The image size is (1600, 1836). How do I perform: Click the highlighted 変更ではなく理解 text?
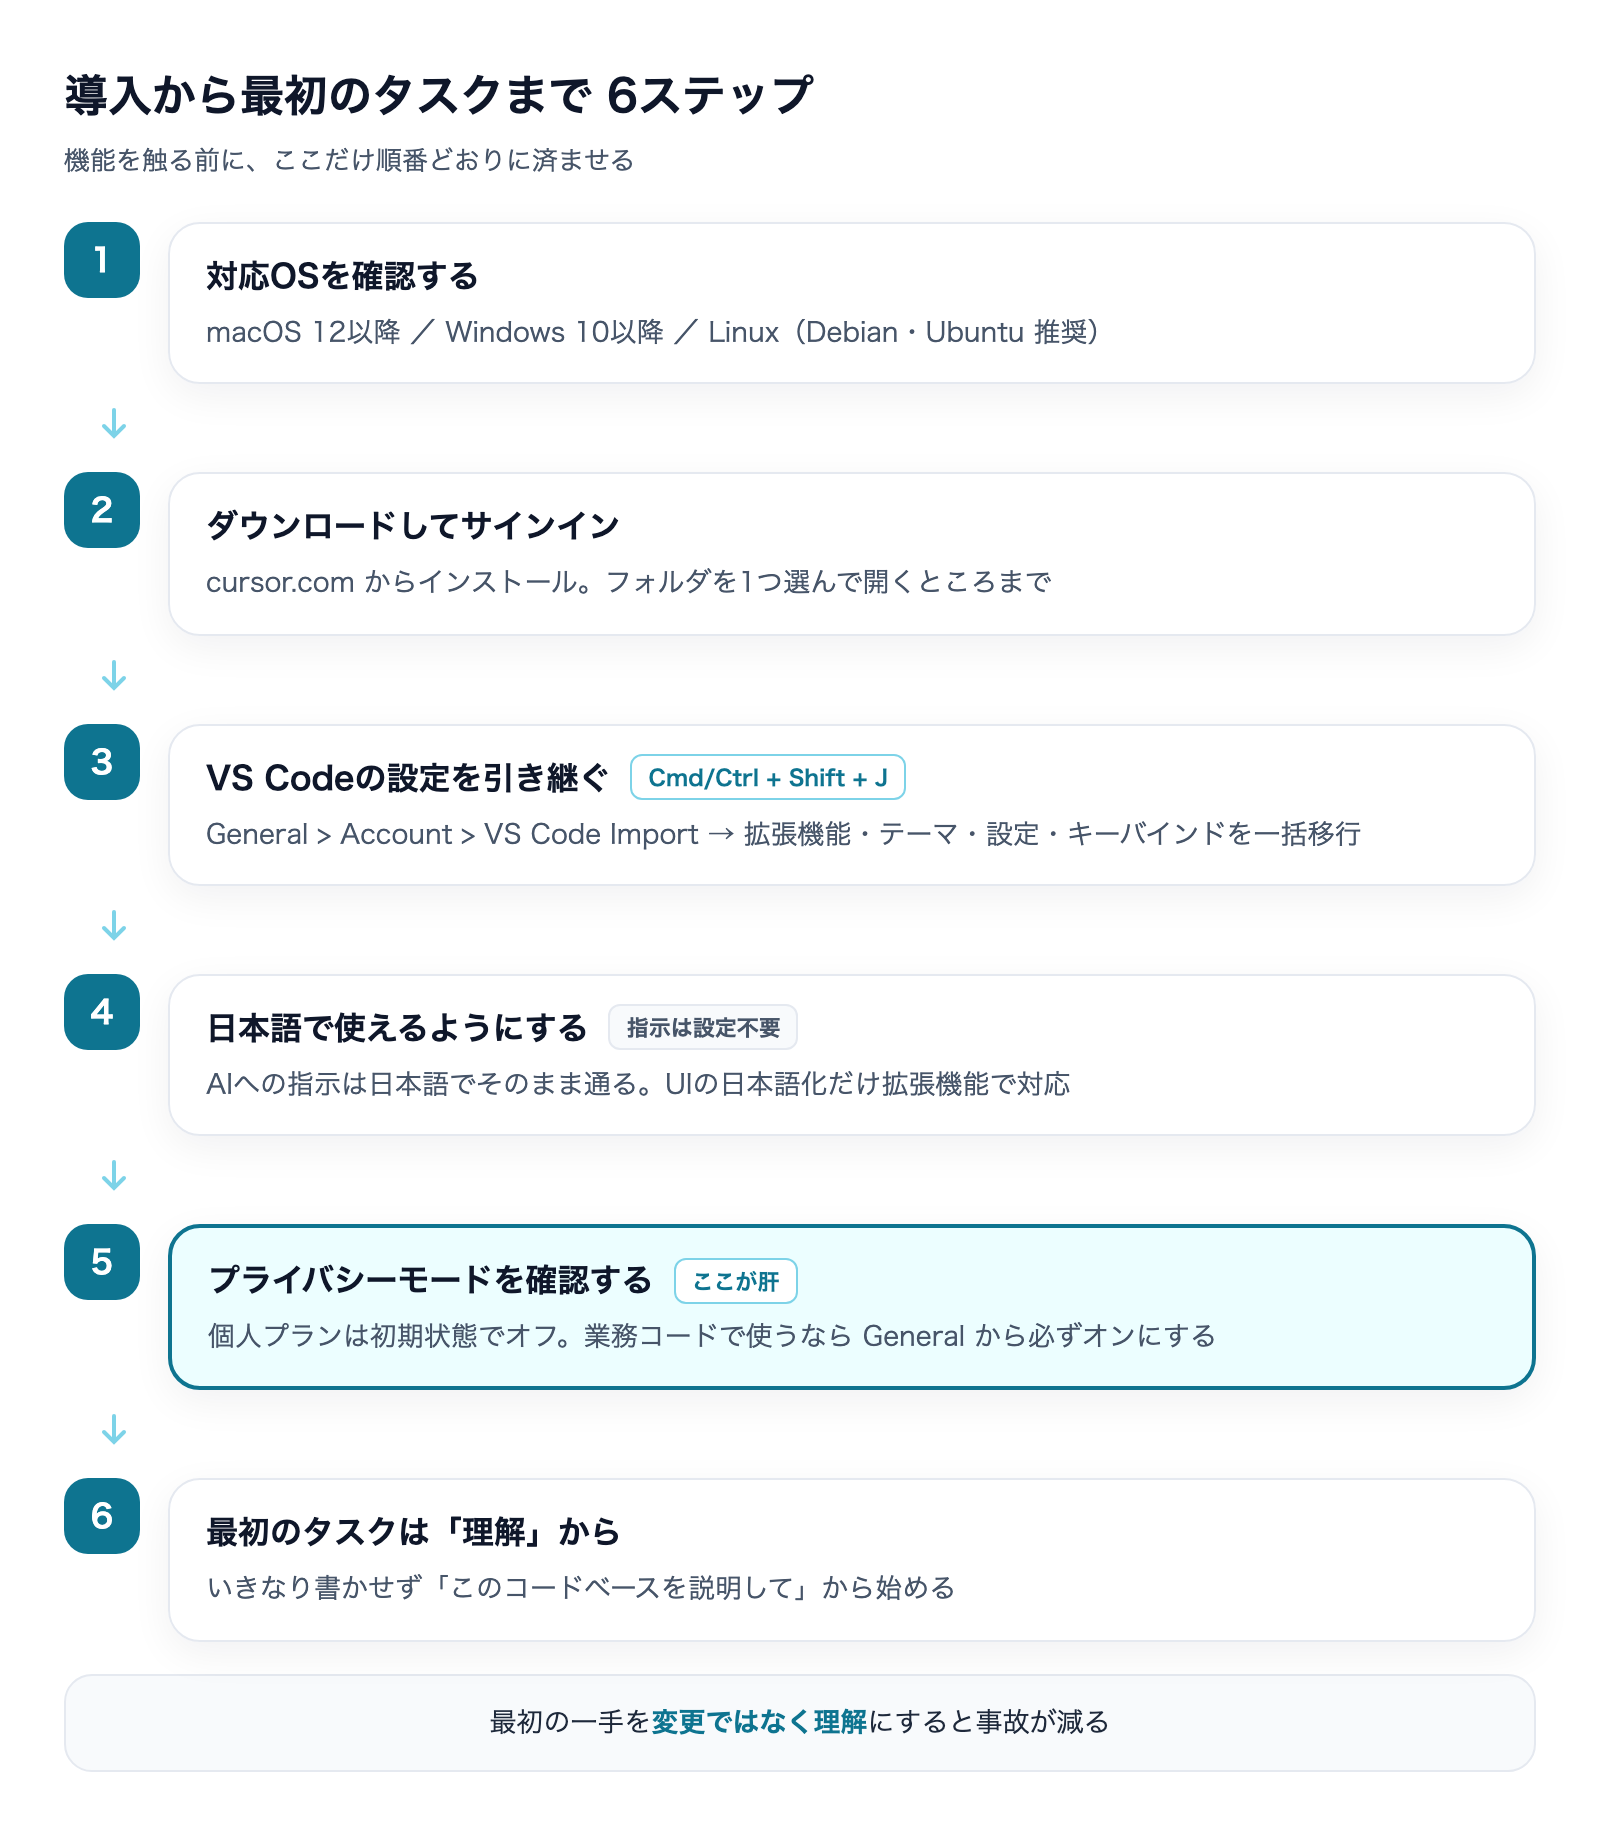point(759,1722)
